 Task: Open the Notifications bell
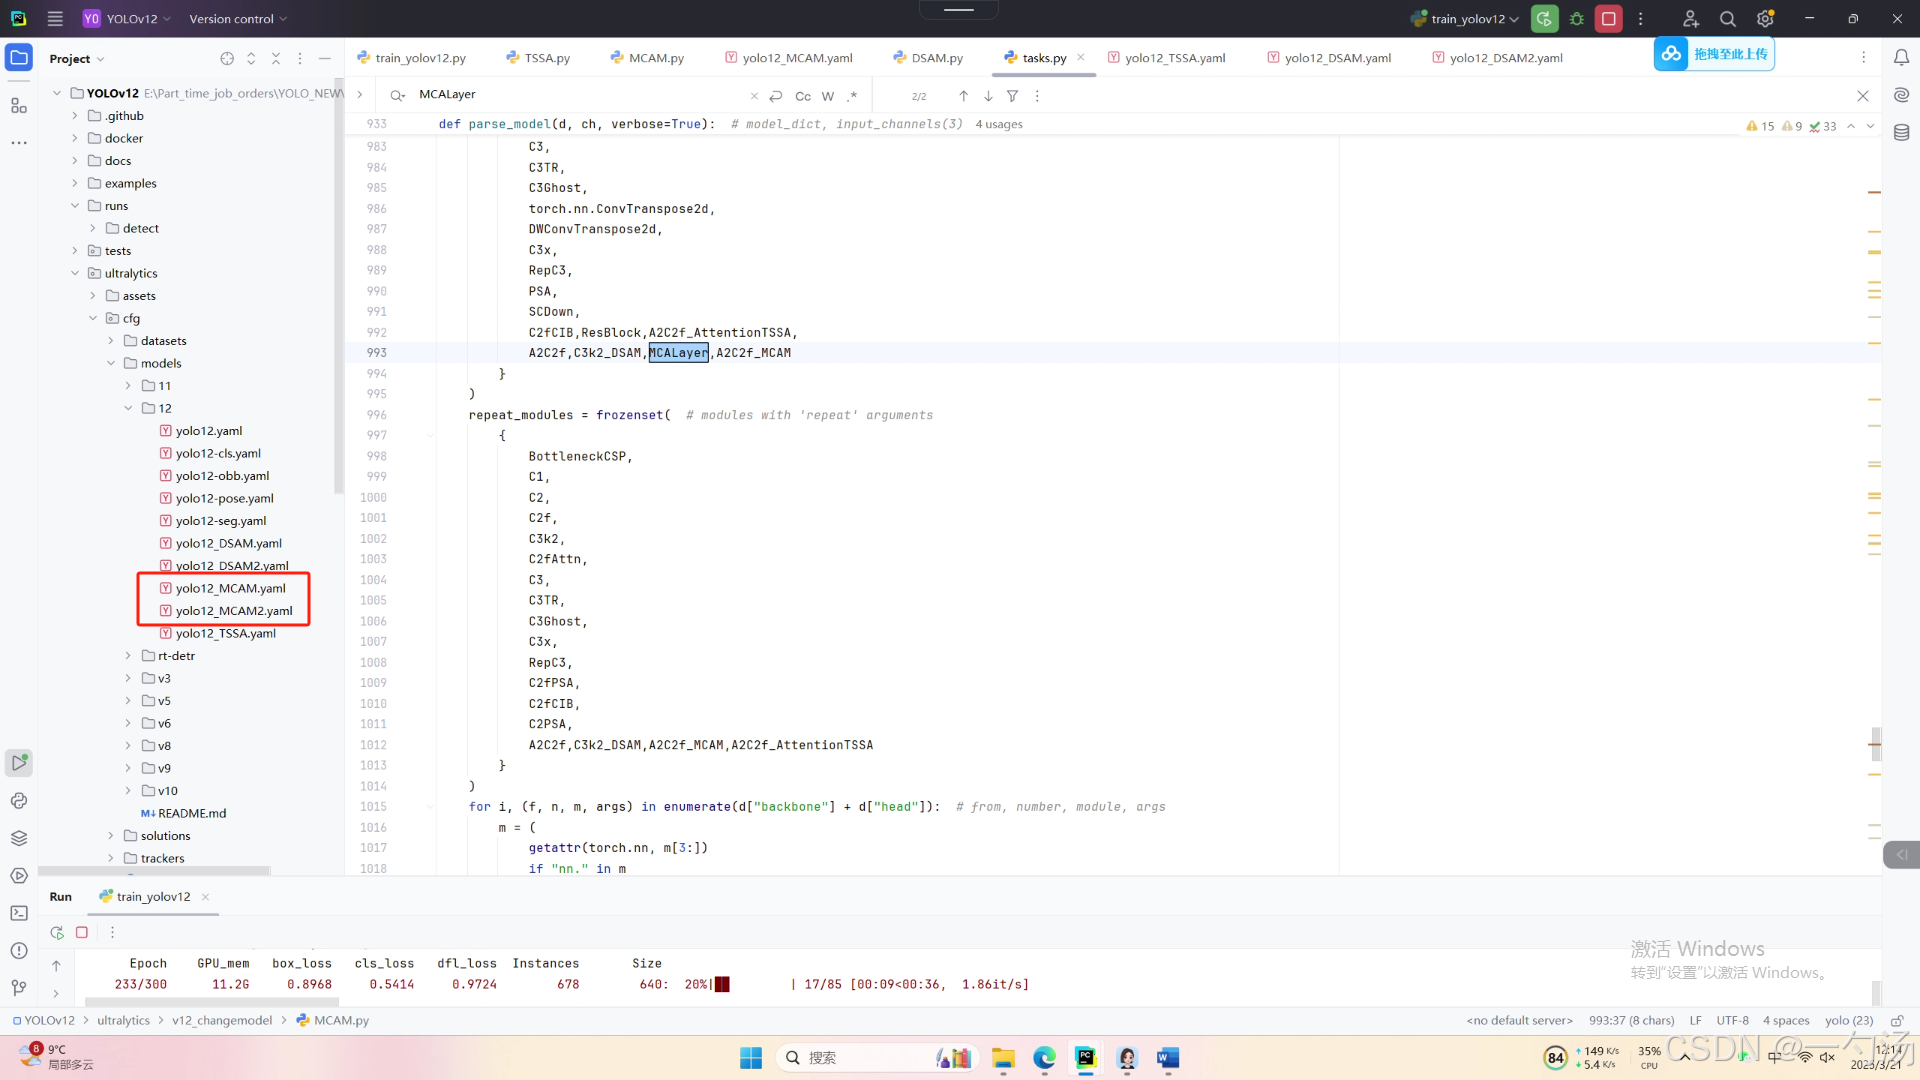[x=1901, y=58]
